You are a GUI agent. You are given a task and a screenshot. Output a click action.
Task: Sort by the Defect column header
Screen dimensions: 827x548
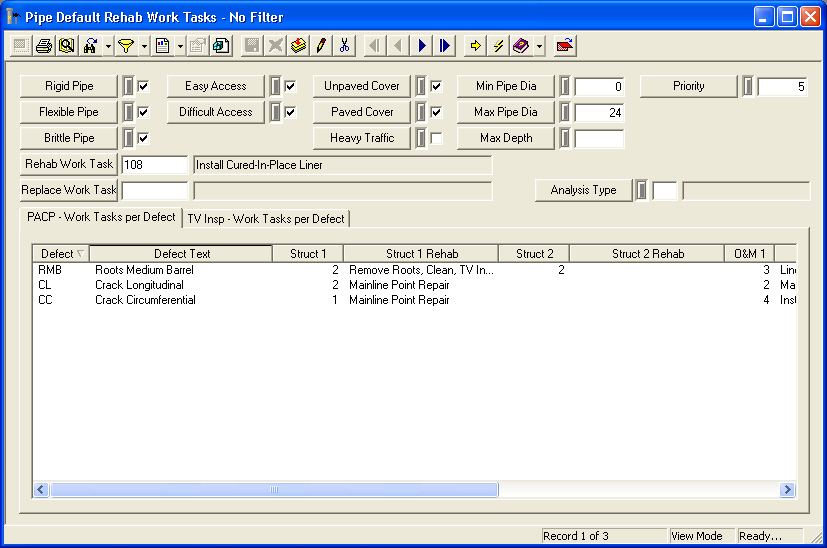point(61,254)
